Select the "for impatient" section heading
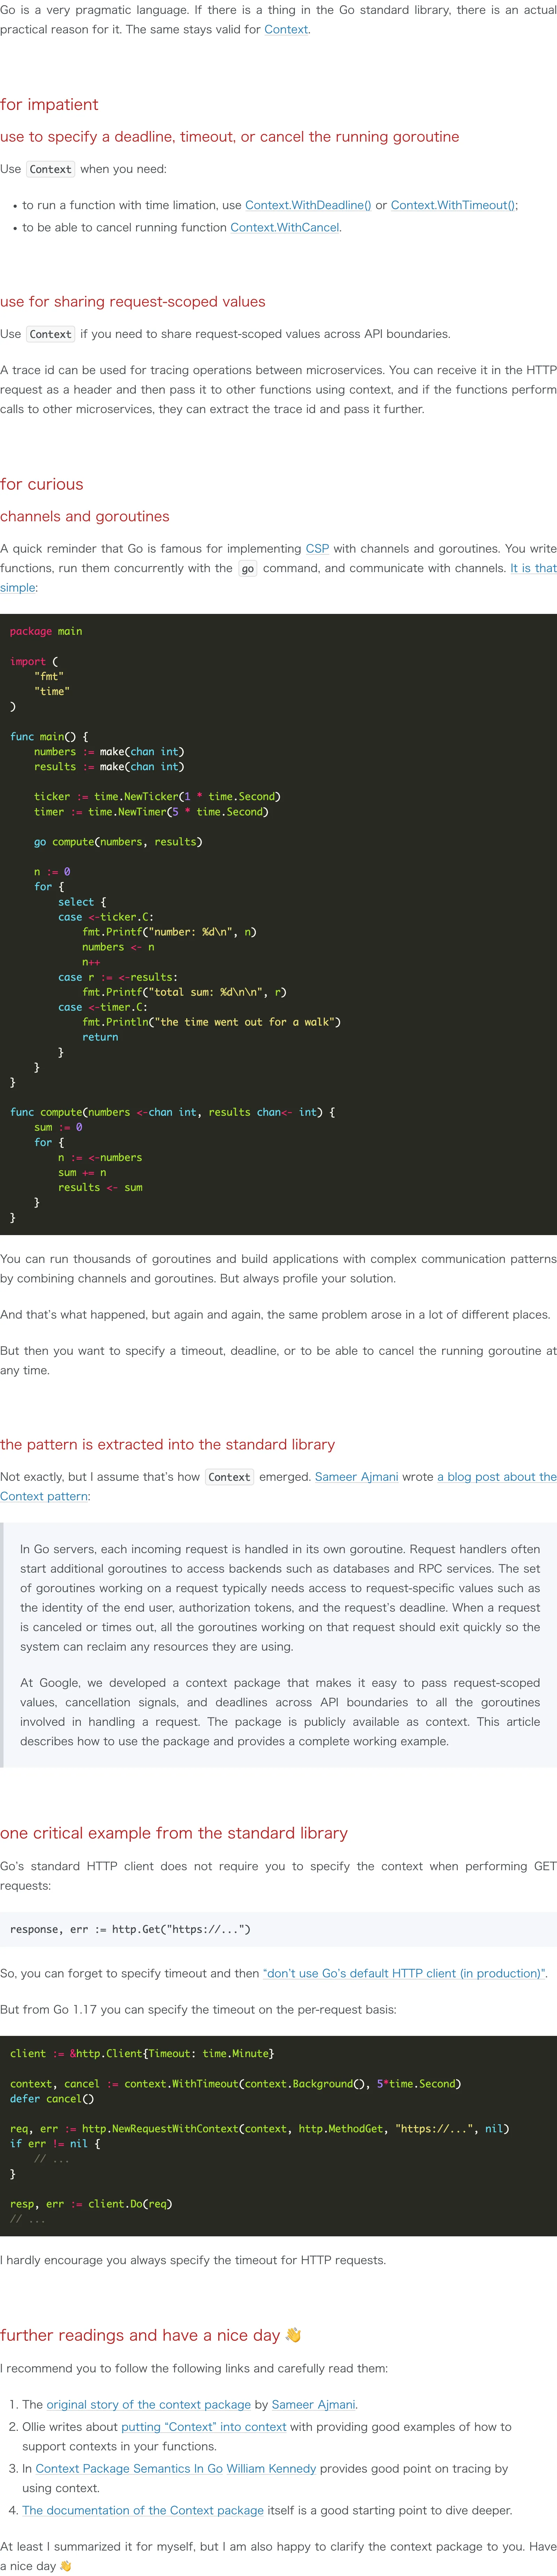The image size is (557, 2576). (48, 104)
